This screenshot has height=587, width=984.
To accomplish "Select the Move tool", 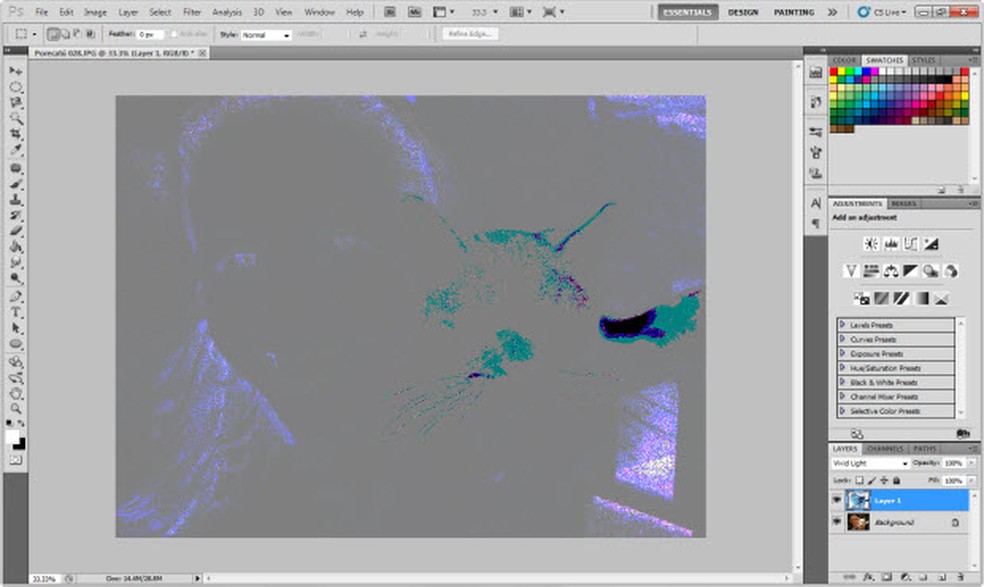I will point(16,71).
